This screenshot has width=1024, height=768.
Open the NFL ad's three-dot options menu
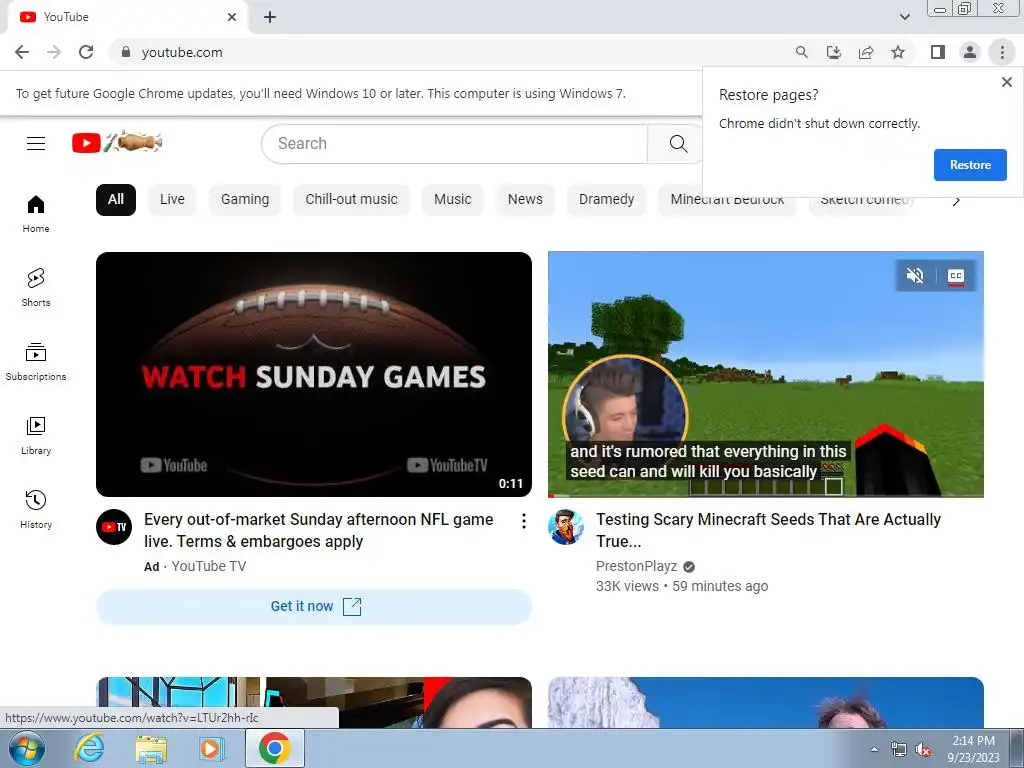coord(524,521)
